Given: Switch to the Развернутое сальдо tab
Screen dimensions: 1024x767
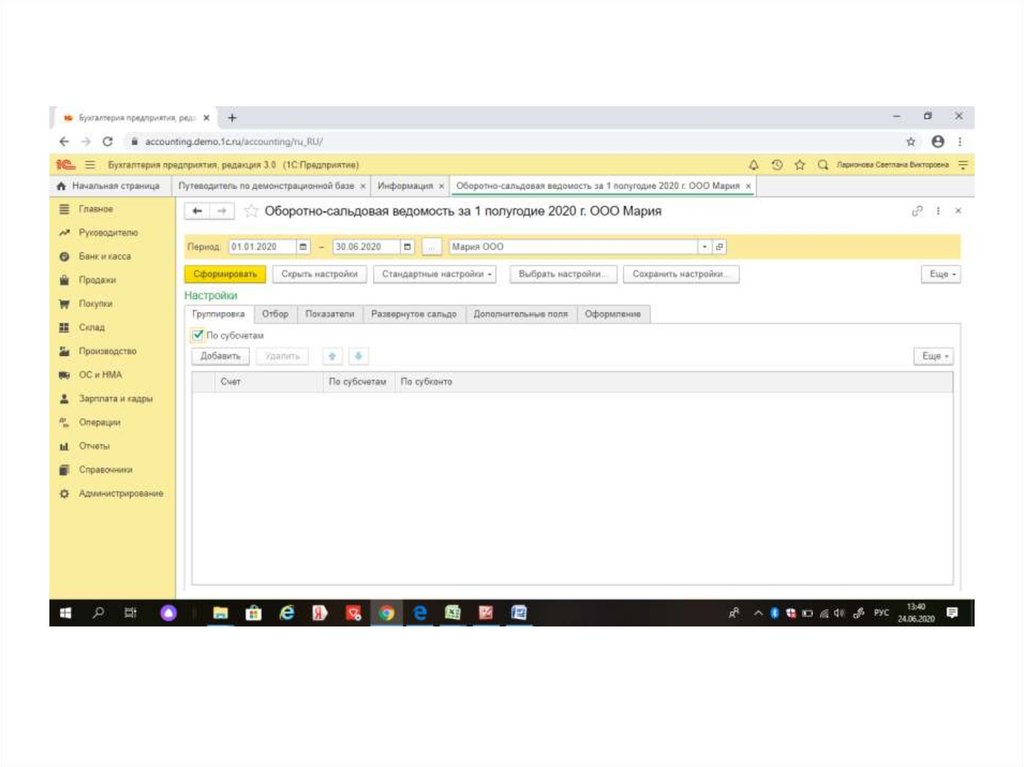Looking at the screenshot, I should pos(414,314).
